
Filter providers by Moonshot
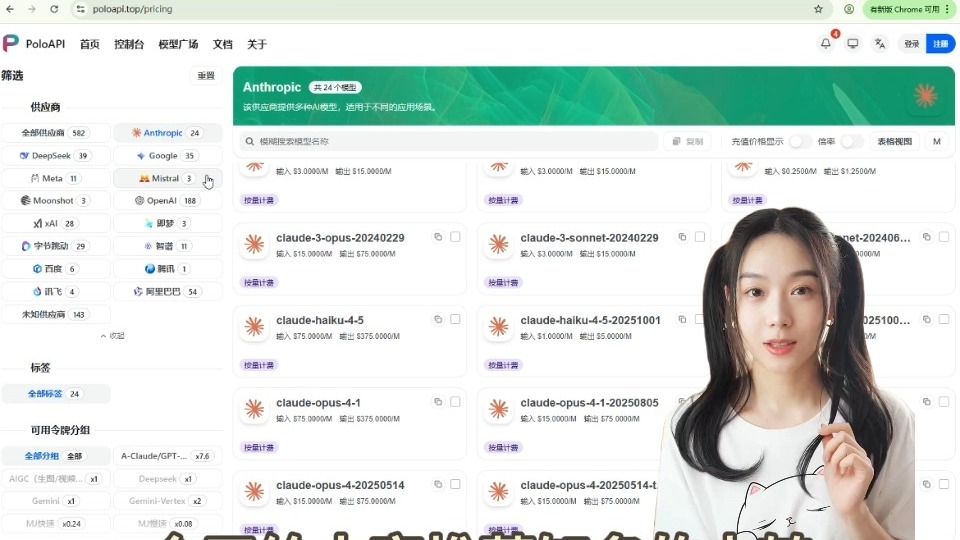pos(56,200)
